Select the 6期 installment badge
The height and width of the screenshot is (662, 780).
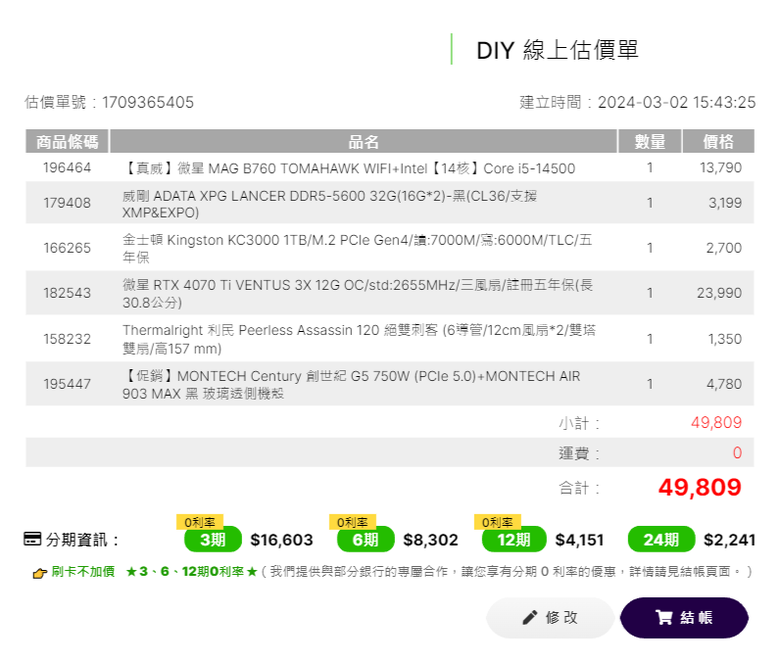coord(366,539)
